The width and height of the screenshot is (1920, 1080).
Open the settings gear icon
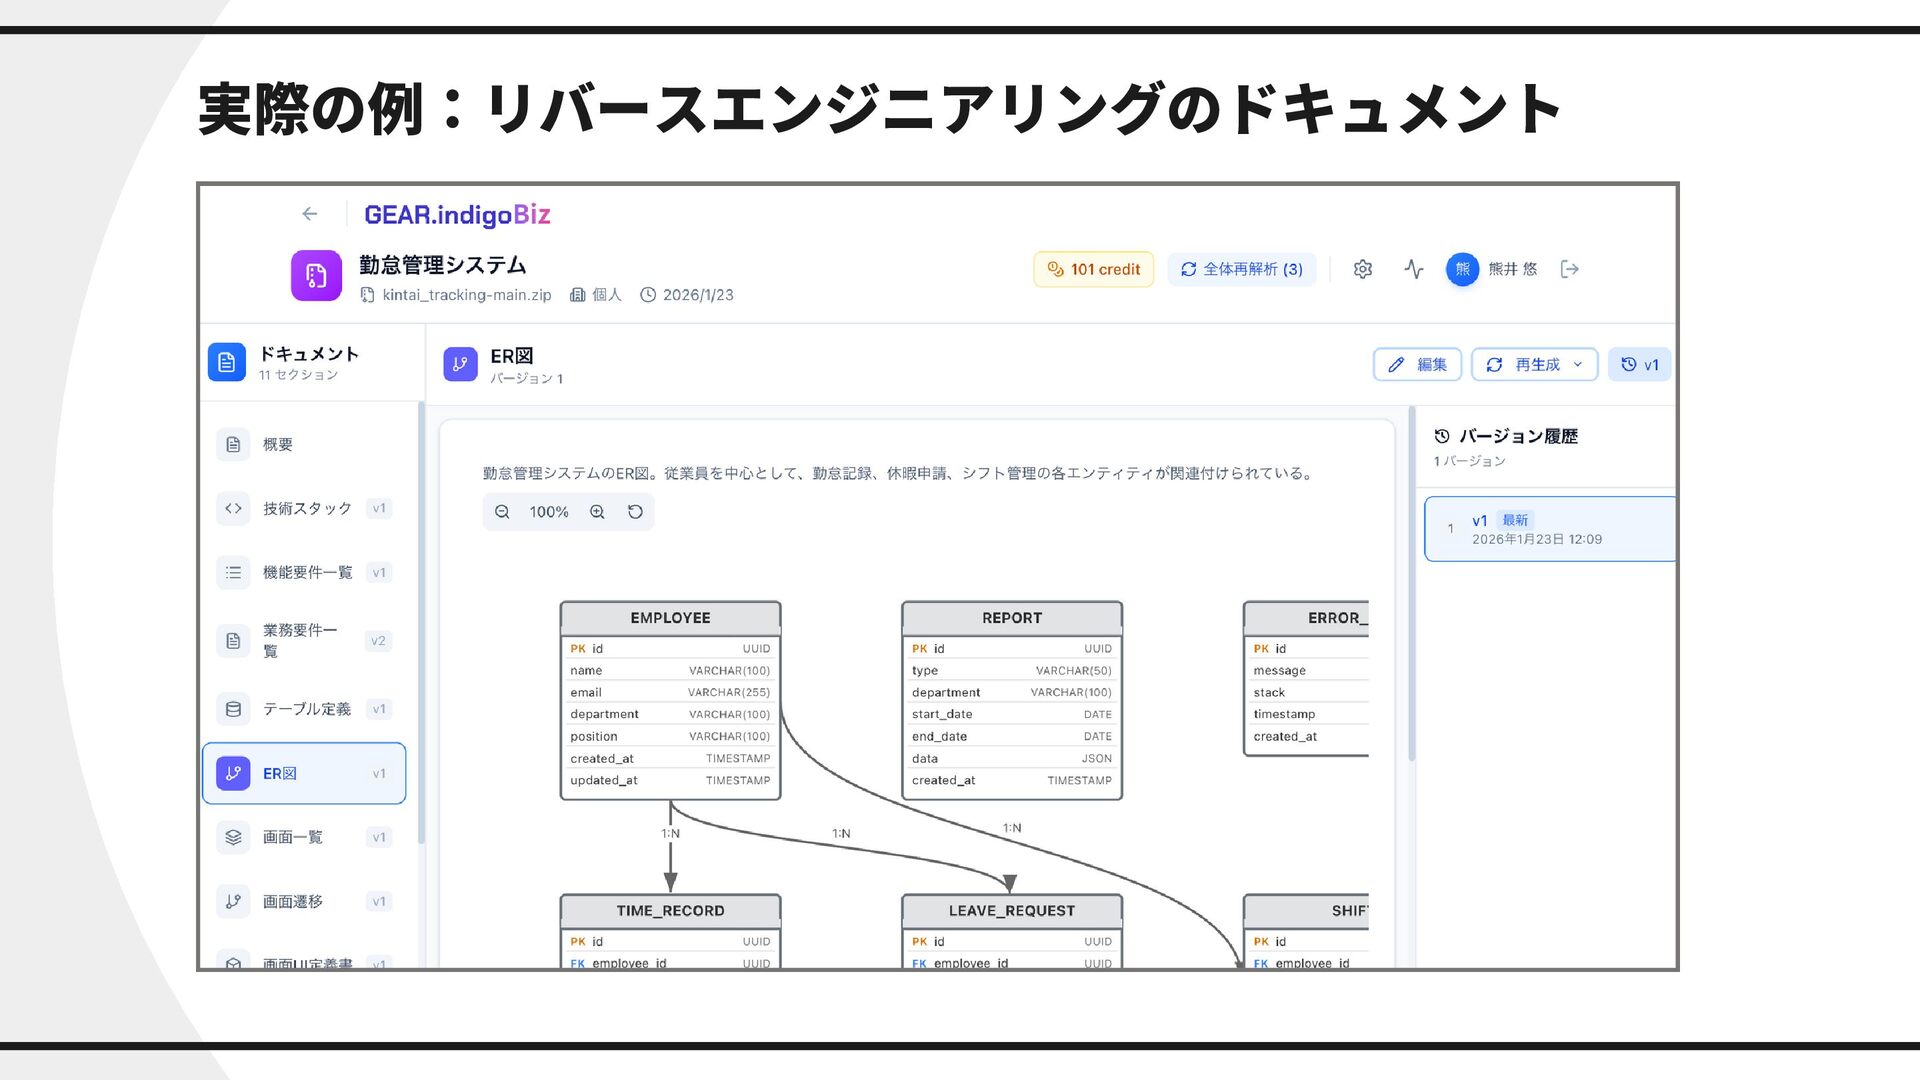tap(1362, 269)
